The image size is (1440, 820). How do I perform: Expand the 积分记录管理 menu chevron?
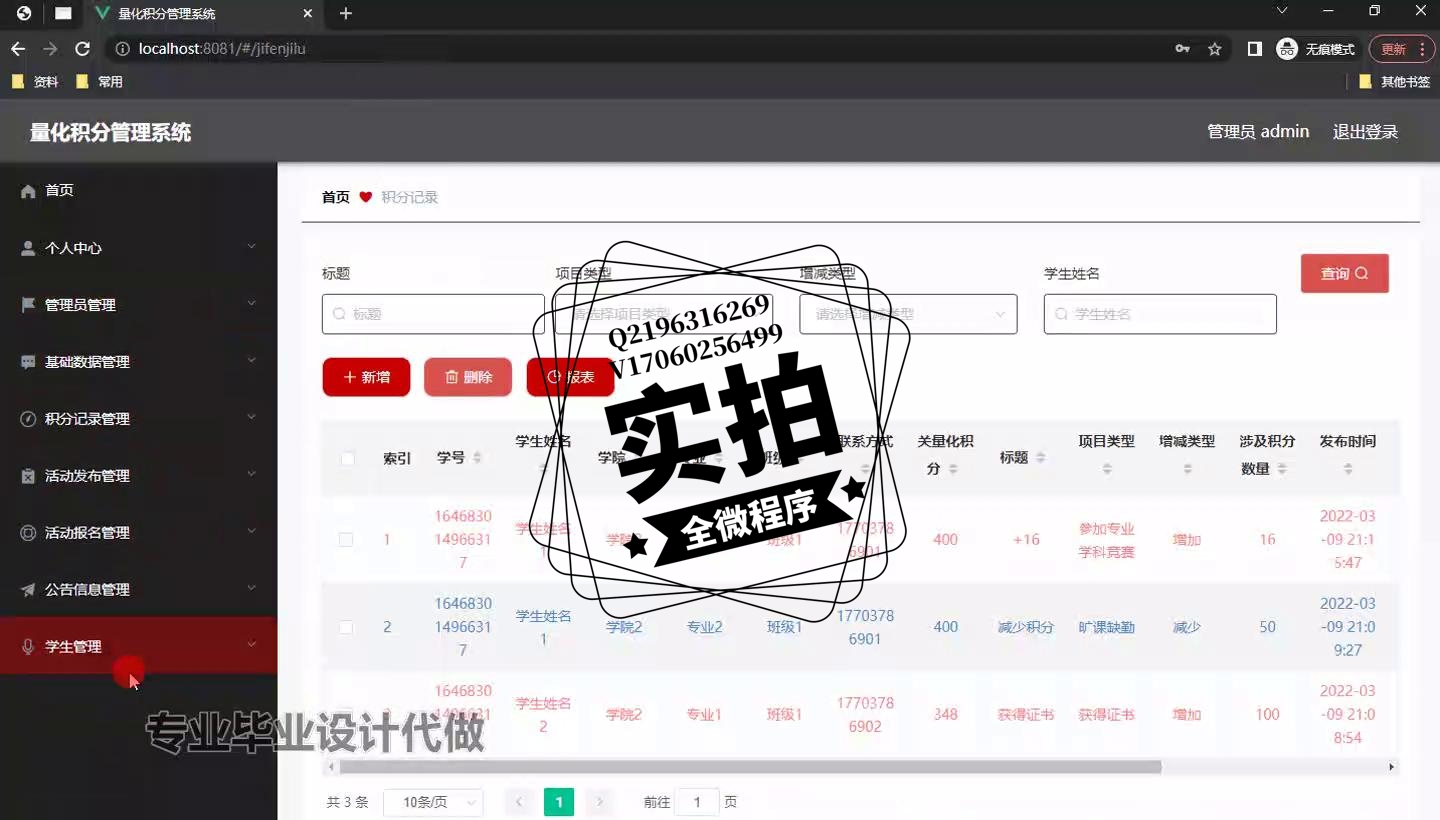(x=252, y=418)
